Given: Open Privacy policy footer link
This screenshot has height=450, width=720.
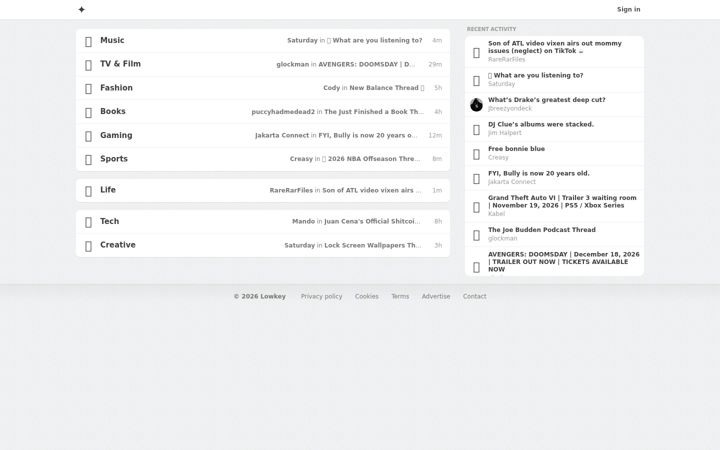Looking at the screenshot, I should 321,297.
